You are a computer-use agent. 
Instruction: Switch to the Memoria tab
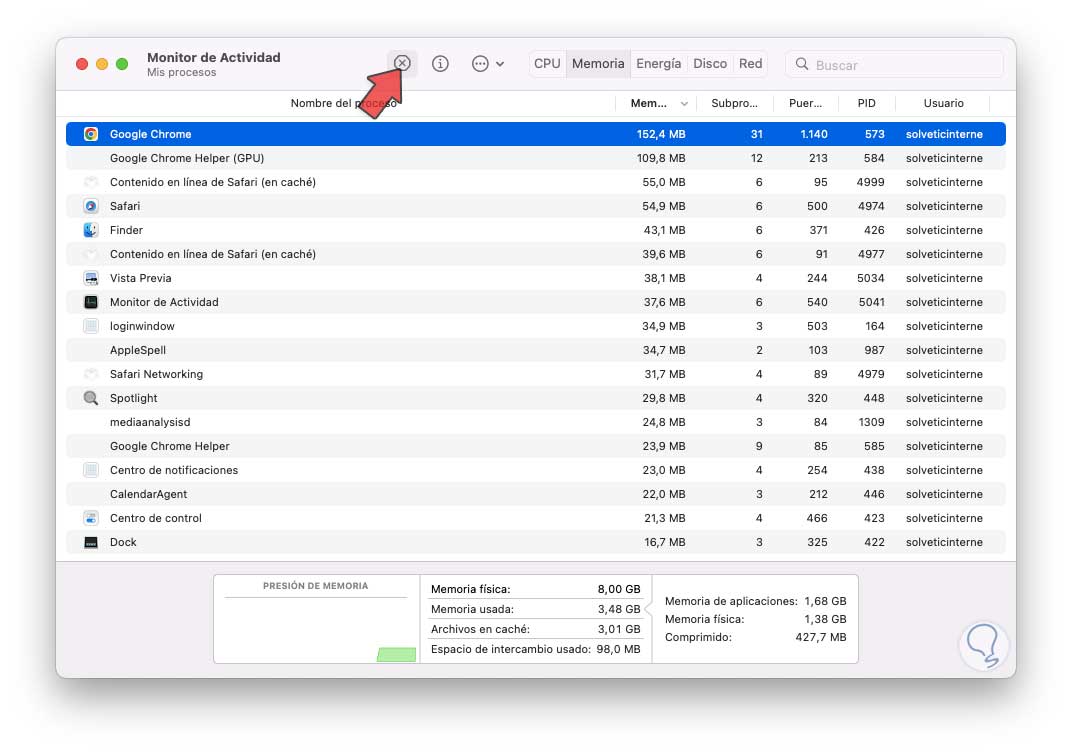[598, 64]
